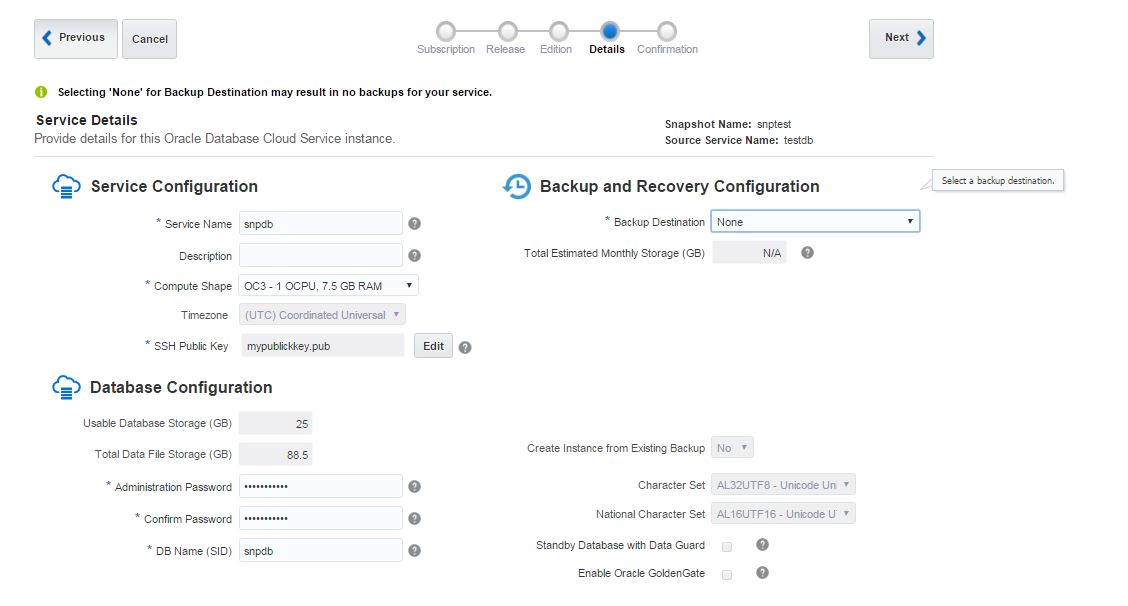This screenshot has height=606, width=1128.
Task: Focus the DB Name (SID) field
Action: click(321, 551)
